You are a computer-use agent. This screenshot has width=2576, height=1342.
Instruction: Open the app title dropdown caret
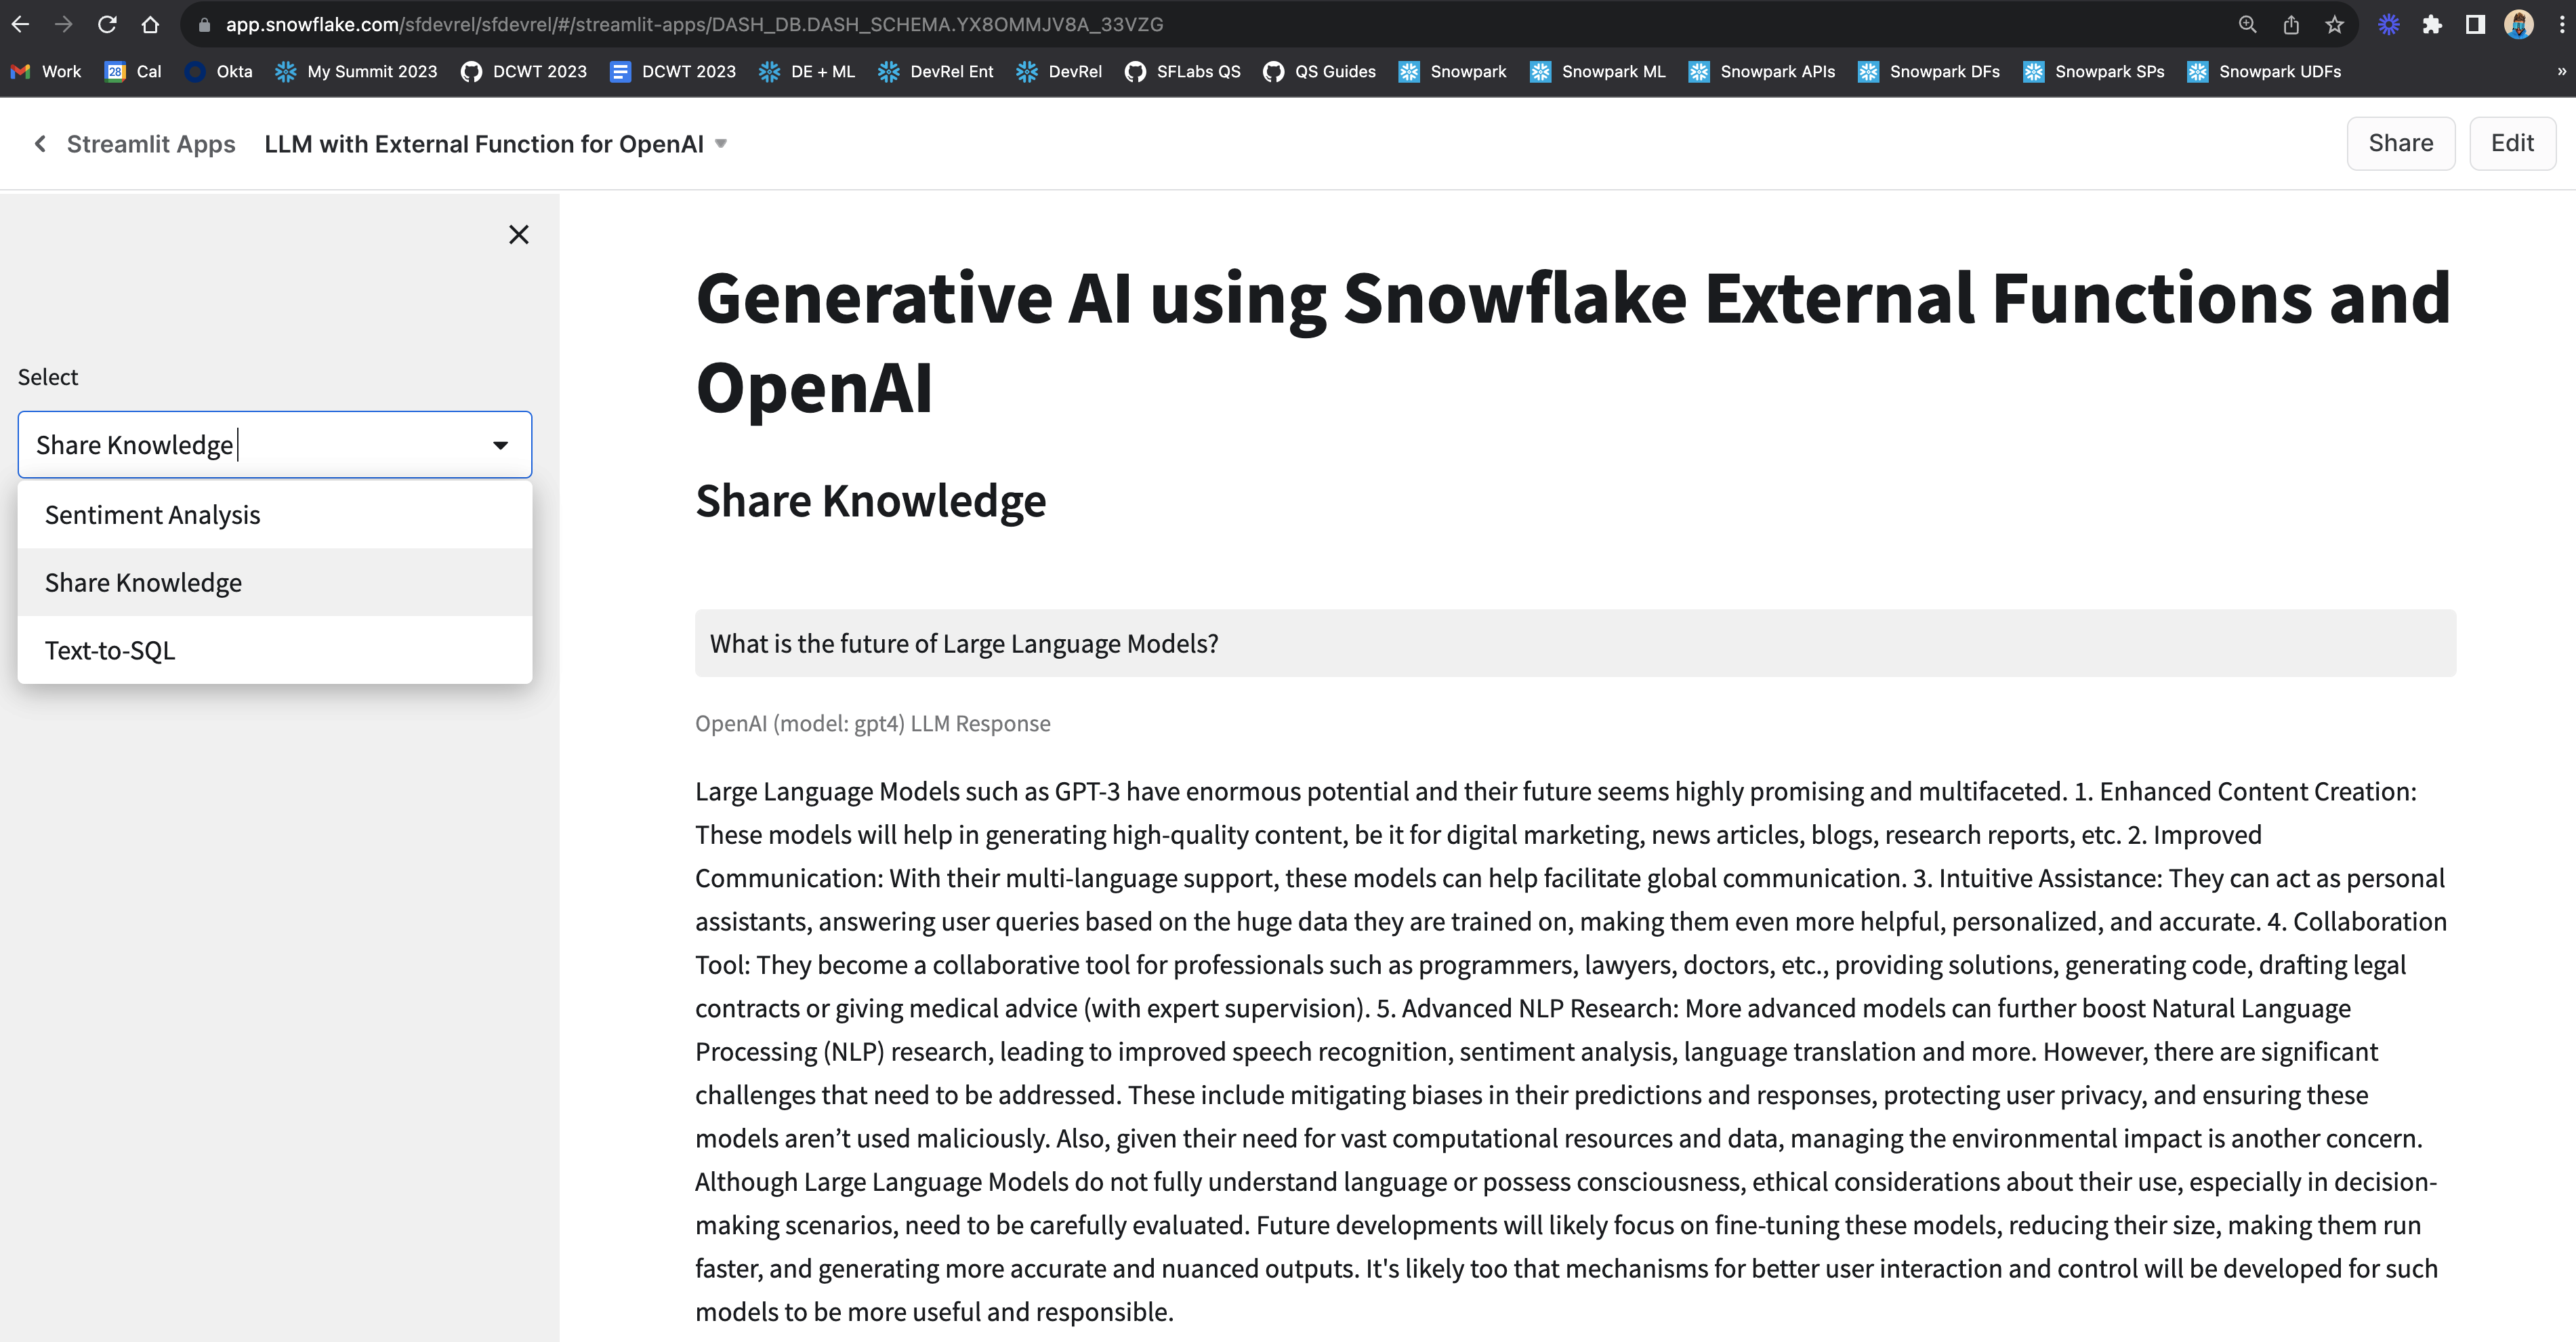(721, 144)
